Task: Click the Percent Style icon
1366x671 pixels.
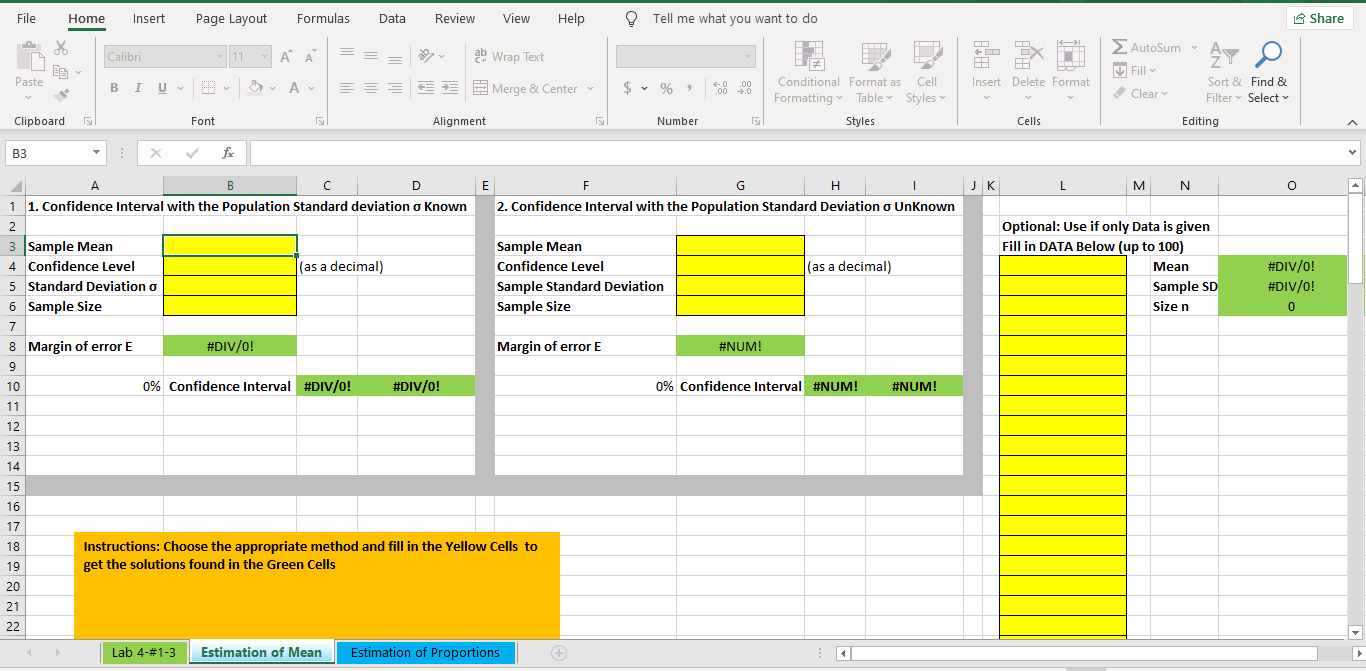Action: (666, 88)
